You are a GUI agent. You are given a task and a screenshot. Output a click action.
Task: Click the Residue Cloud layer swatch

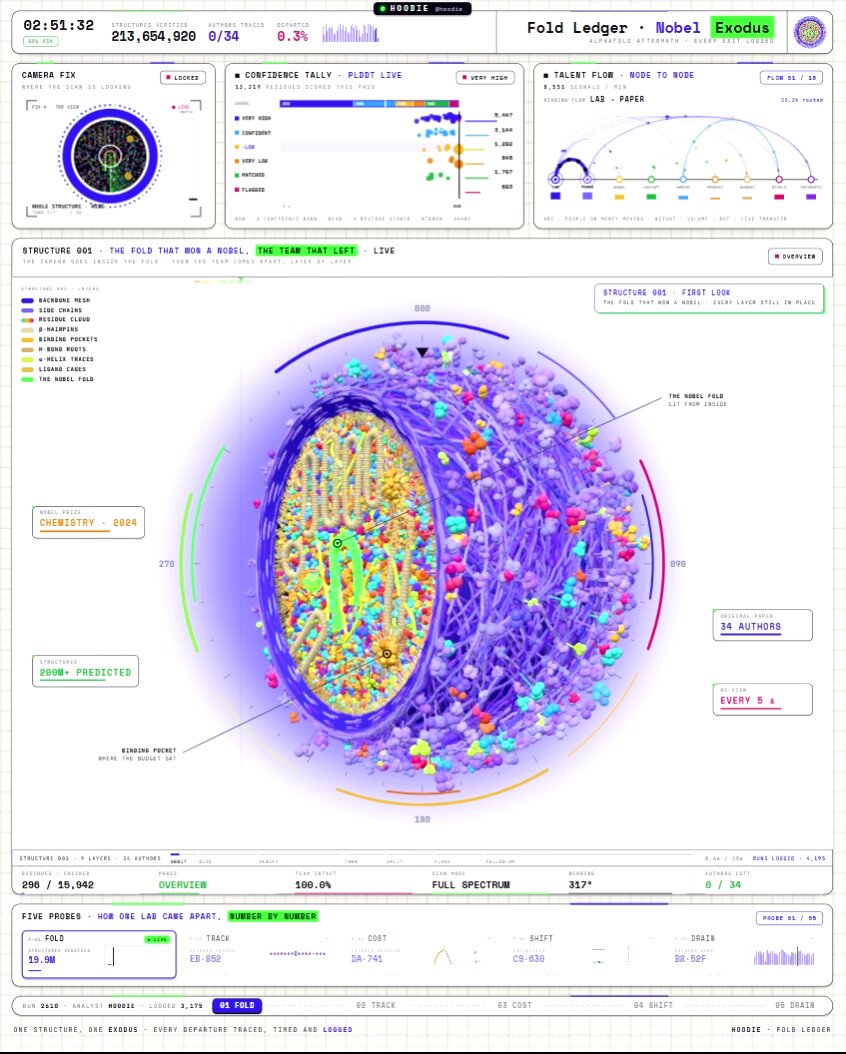click(28, 320)
